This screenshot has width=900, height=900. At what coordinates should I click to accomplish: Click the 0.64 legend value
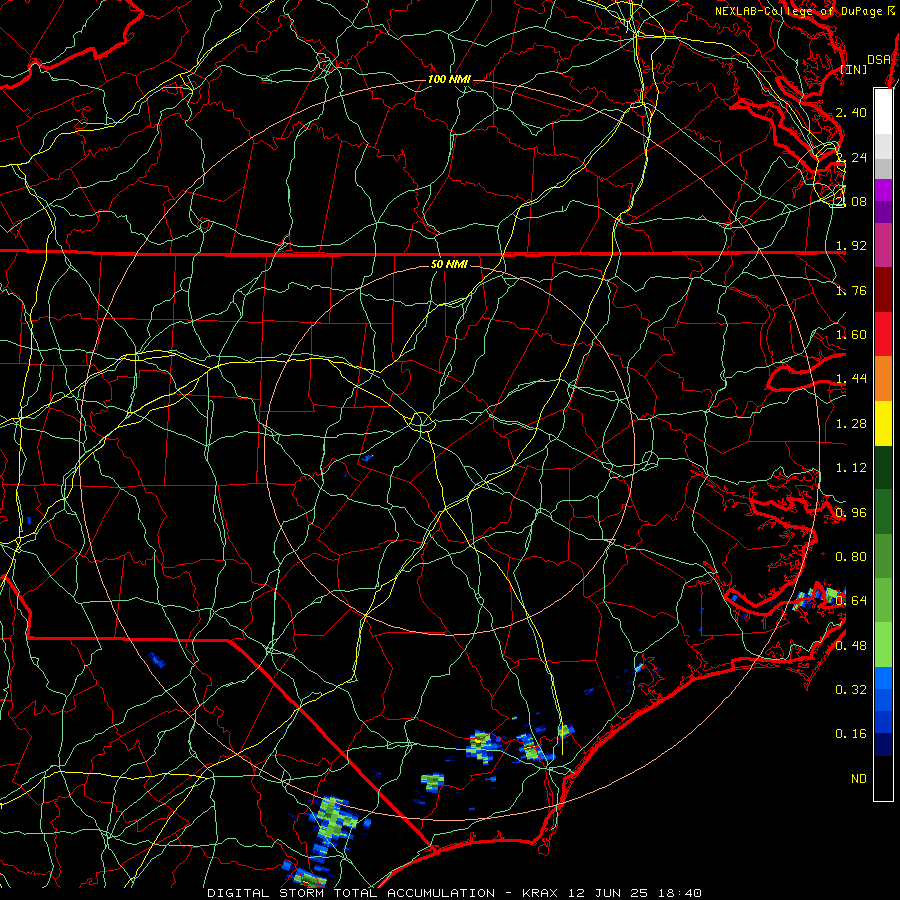point(851,601)
